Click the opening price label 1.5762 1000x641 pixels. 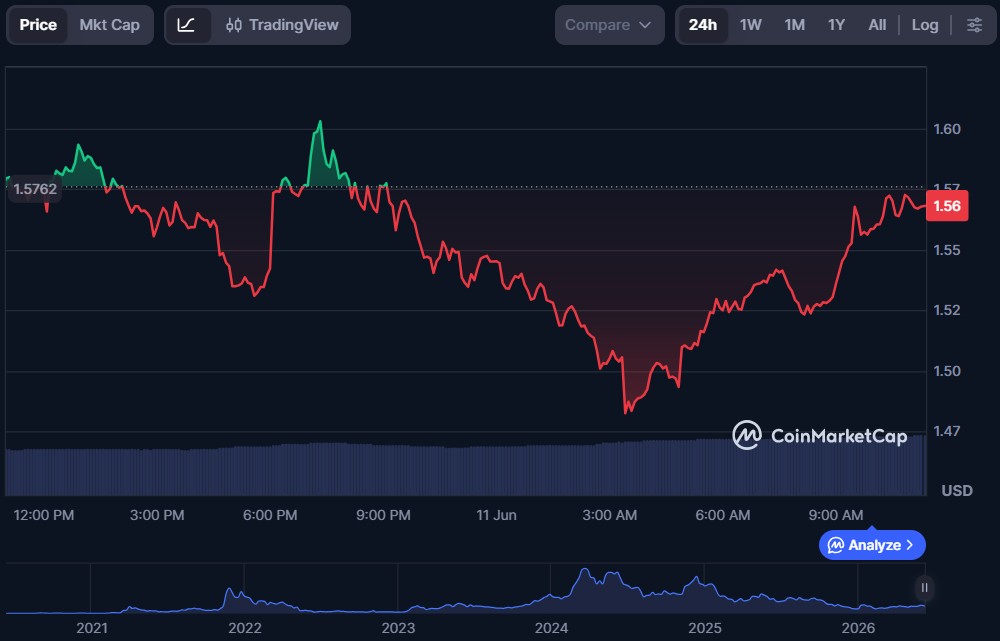click(x=35, y=189)
